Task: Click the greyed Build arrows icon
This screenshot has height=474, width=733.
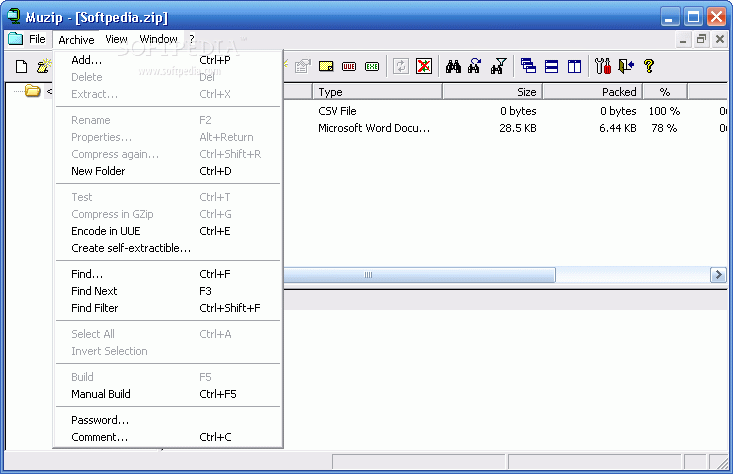Action: pyautogui.click(x=401, y=66)
